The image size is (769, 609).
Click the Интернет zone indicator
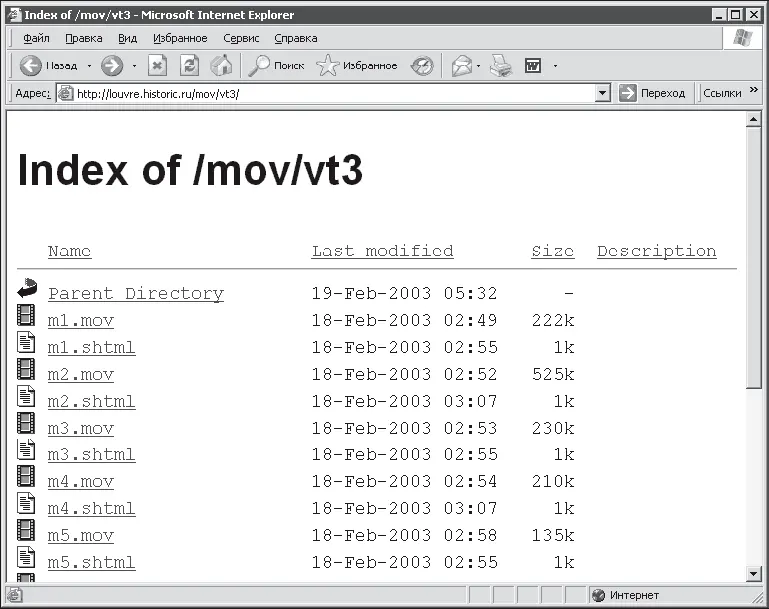coord(626,595)
